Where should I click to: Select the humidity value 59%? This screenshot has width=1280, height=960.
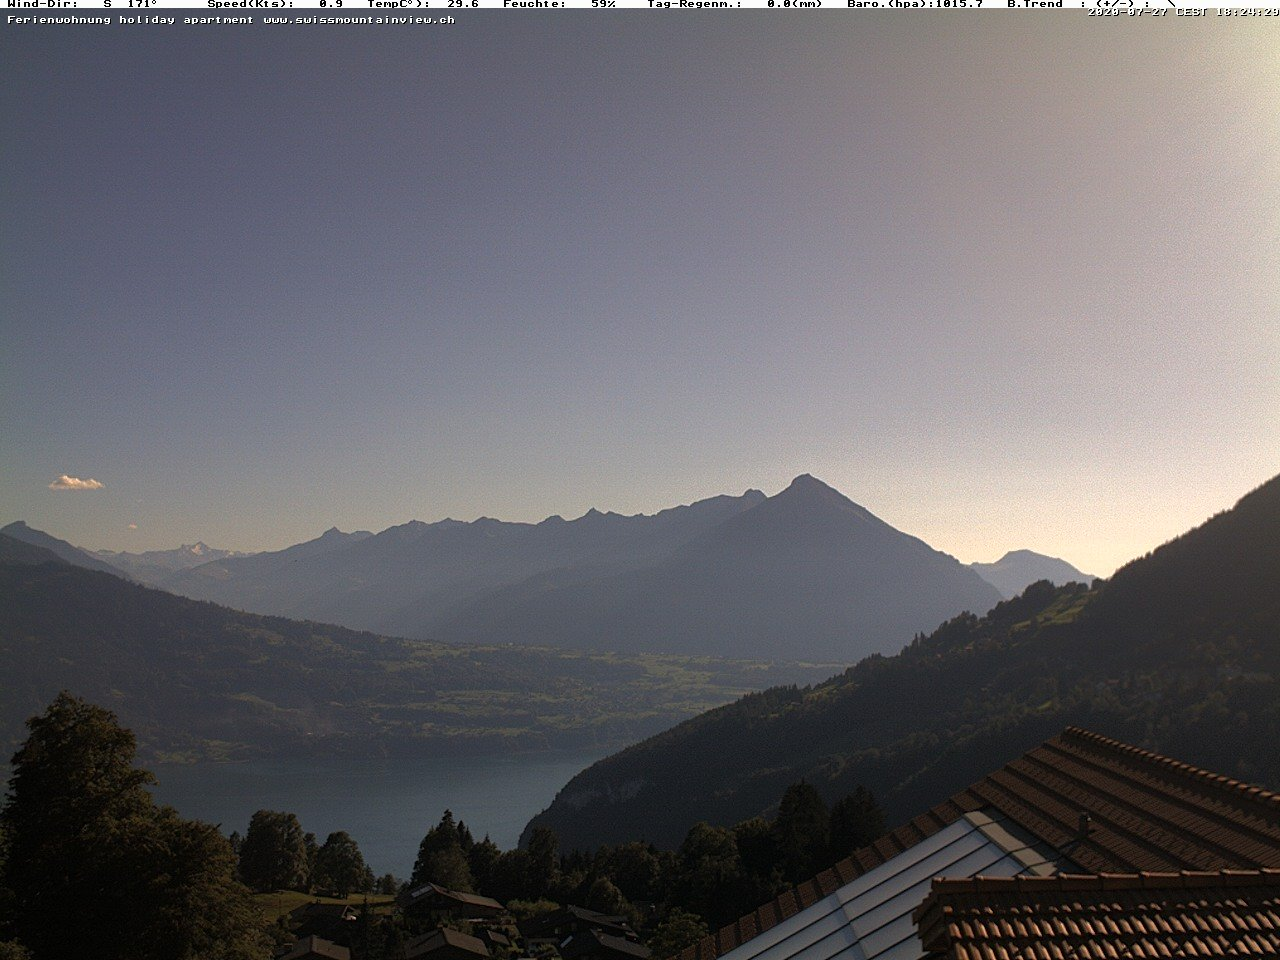click(x=603, y=4)
